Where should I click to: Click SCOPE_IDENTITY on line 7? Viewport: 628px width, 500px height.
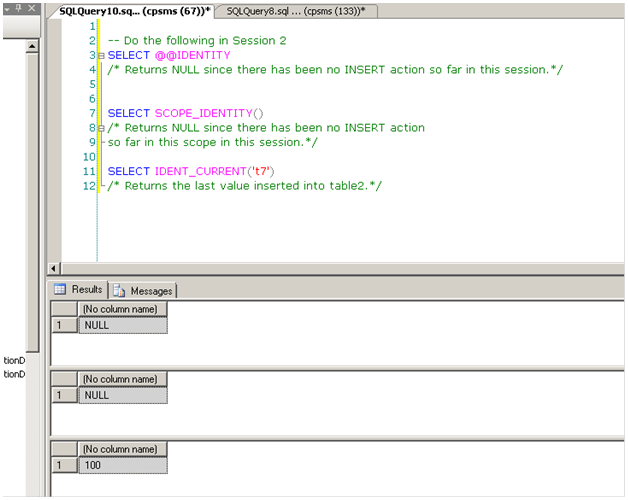click(203, 113)
